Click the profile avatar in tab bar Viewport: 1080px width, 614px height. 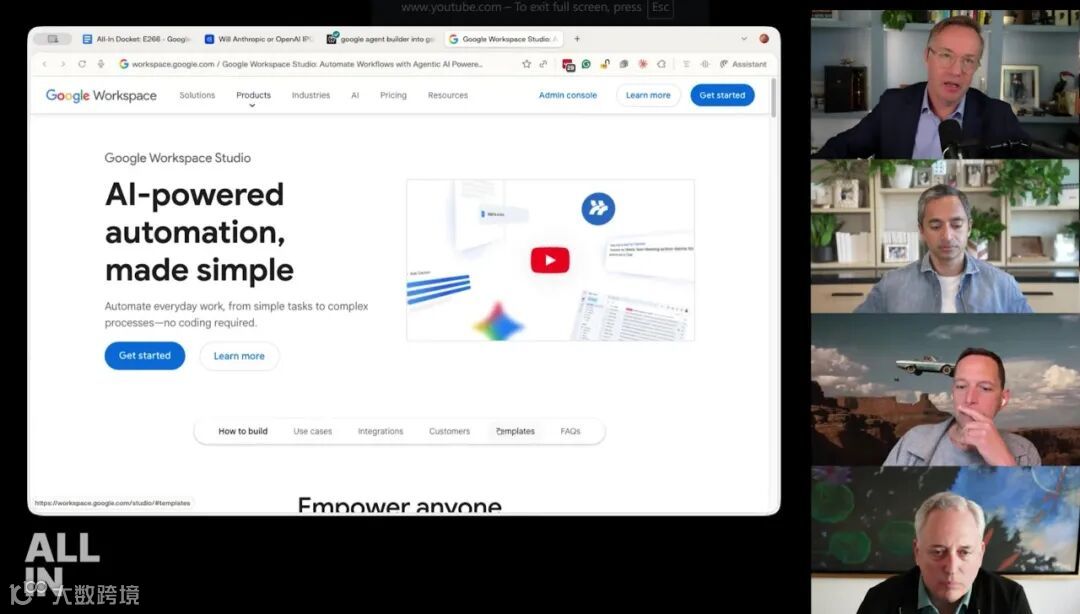[764, 39]
